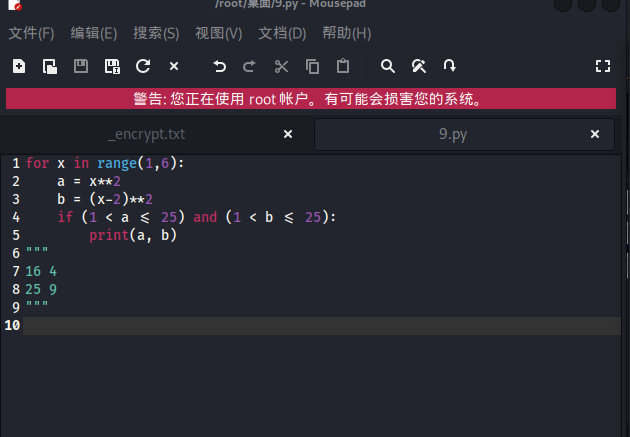Redo the last undone edit
Image resolution: width=630 pixels, height=437 pixels.
pyautogui.click(x=250, y=67)
